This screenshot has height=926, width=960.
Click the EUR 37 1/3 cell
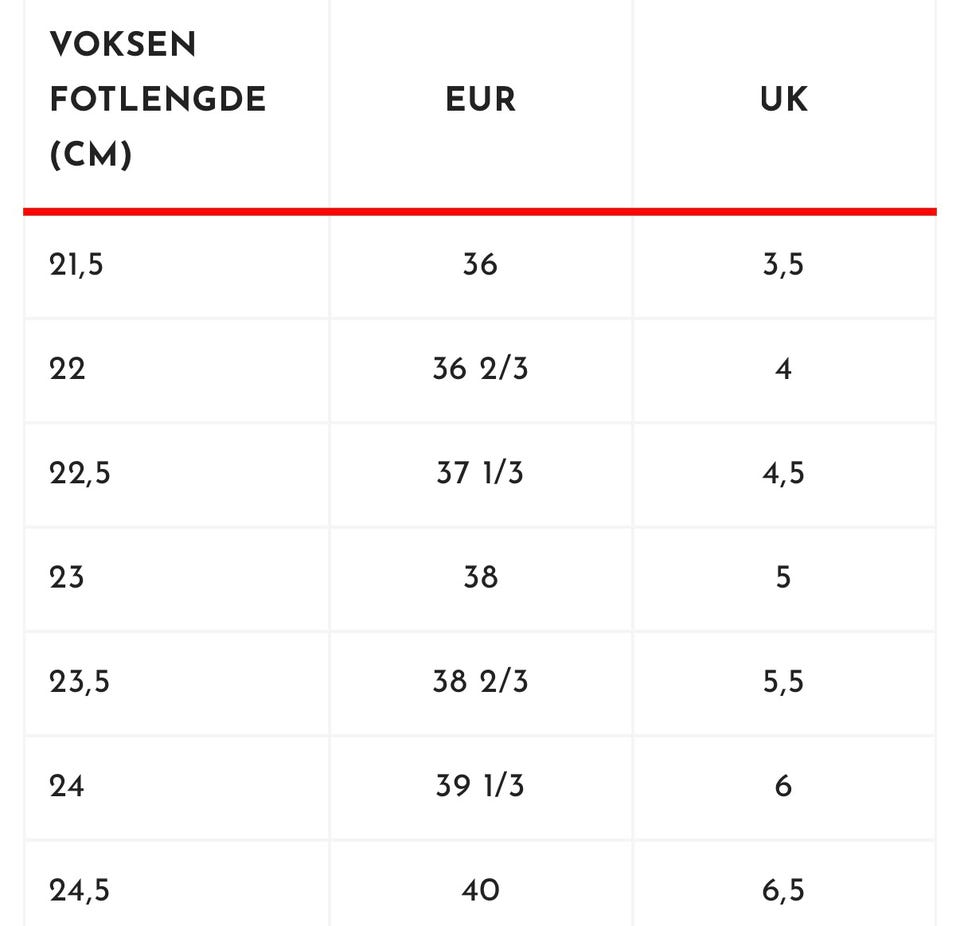[481, 473]
